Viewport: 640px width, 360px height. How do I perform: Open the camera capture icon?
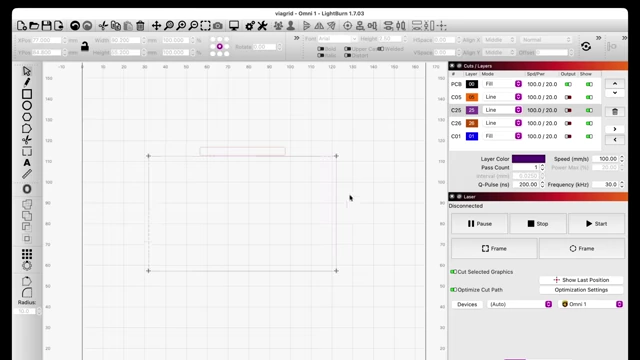click(218, 26)
